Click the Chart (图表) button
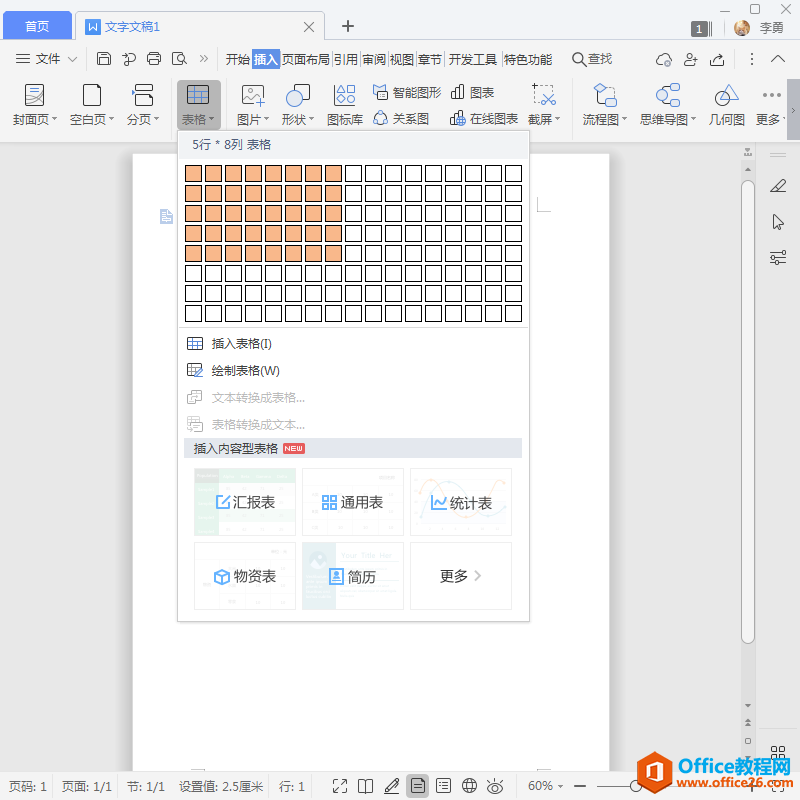This screenshot has width=800, height=800. [x=472, y=92]
